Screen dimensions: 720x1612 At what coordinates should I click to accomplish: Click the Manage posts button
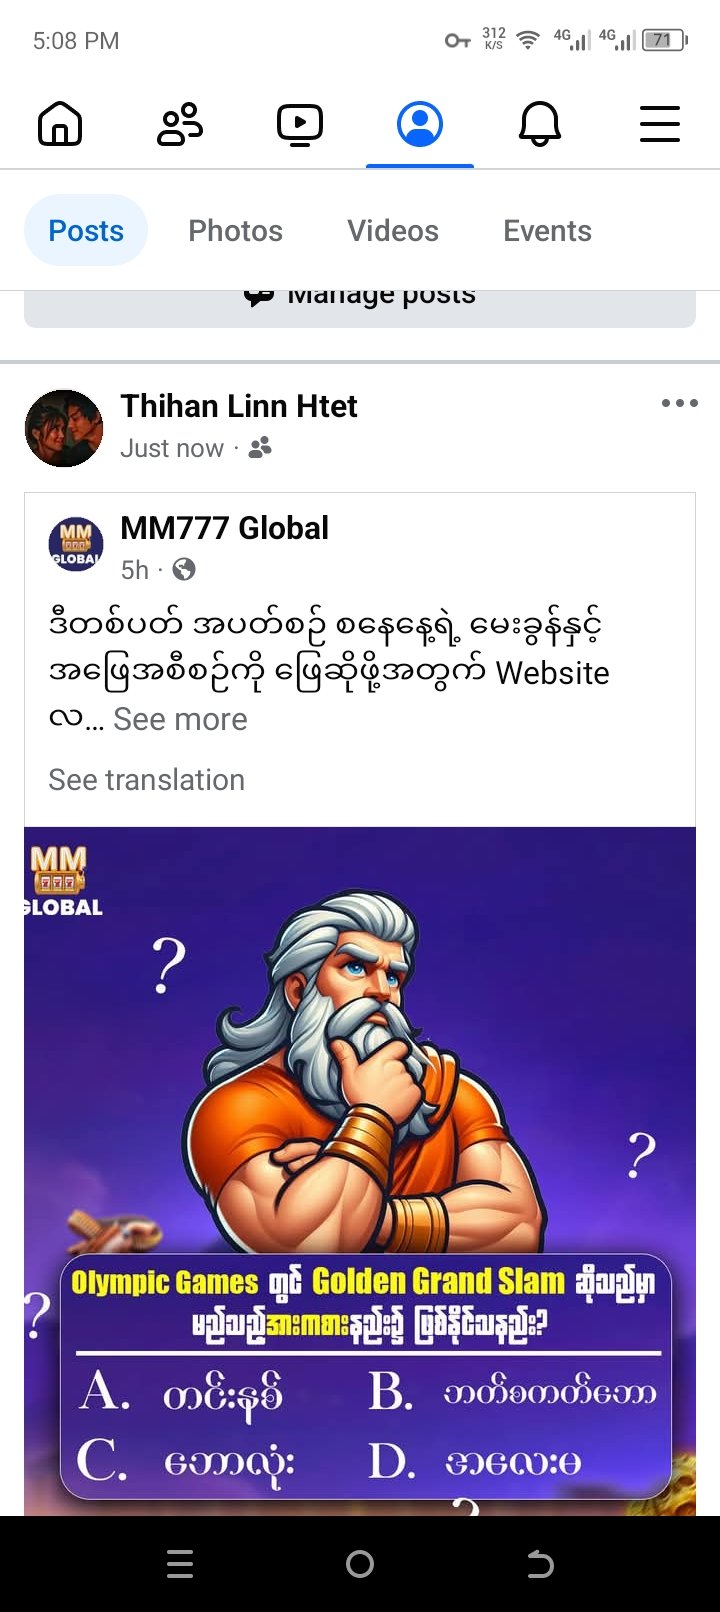point(360,308)
